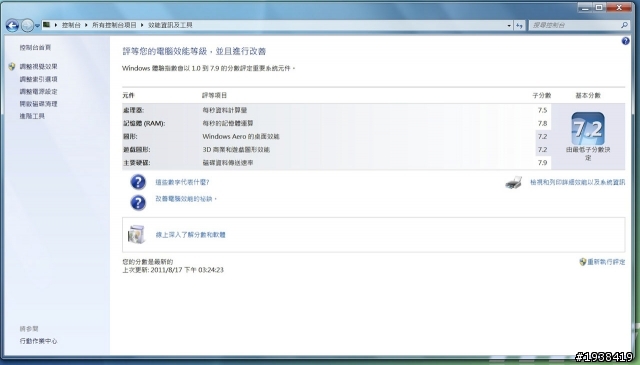Open the recent pages dropdown arrow
This screenshot has height=365, width=640.
(37, 26)
